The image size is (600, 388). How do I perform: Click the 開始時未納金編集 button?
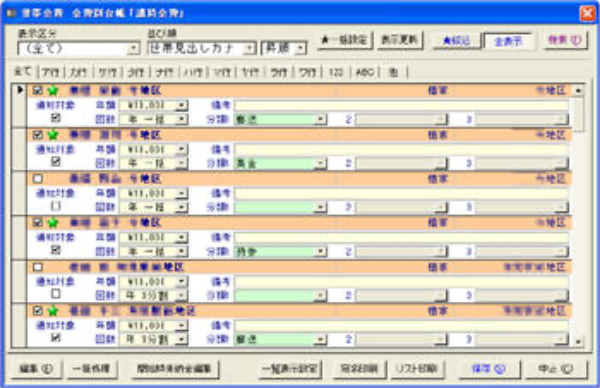[174, 369]
